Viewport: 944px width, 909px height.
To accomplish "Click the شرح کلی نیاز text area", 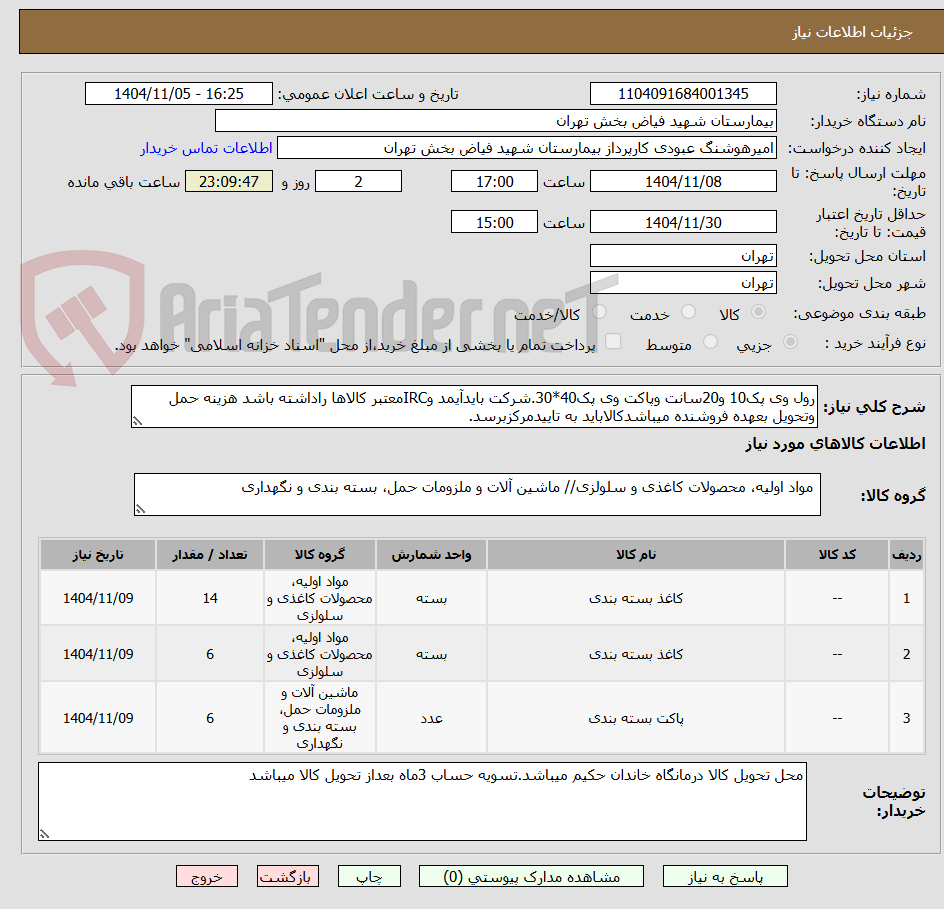I will tap(474, 407).
